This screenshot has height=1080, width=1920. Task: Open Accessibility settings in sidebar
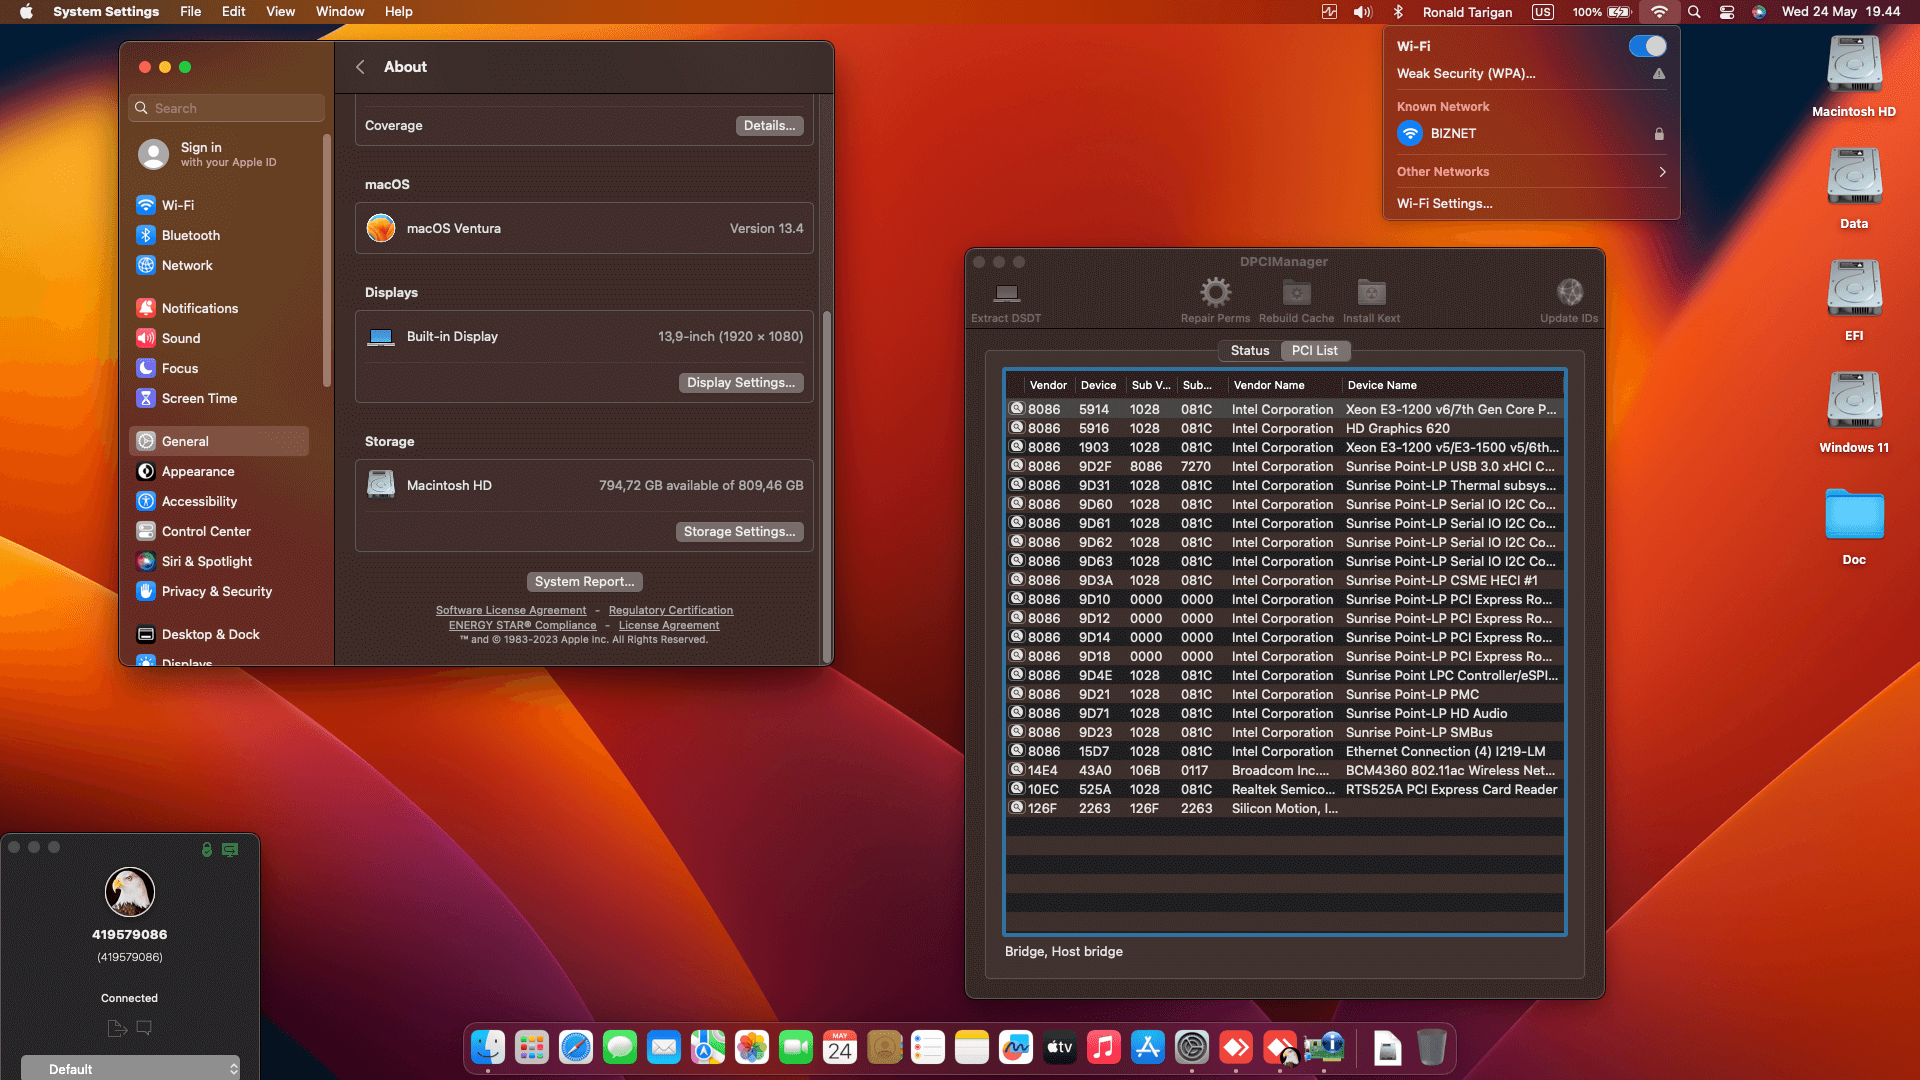click(x=219, y=501)
